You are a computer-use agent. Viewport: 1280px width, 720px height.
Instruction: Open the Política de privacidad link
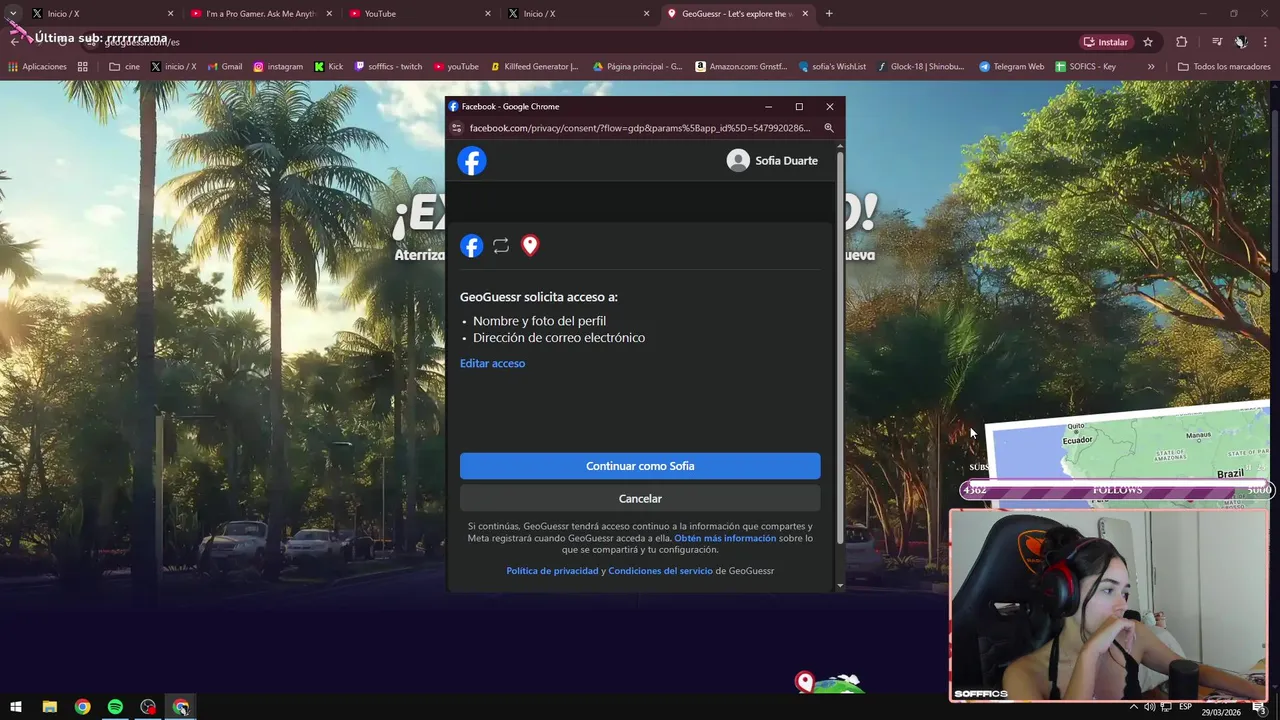pyautogui.click(x=552, y=571)
